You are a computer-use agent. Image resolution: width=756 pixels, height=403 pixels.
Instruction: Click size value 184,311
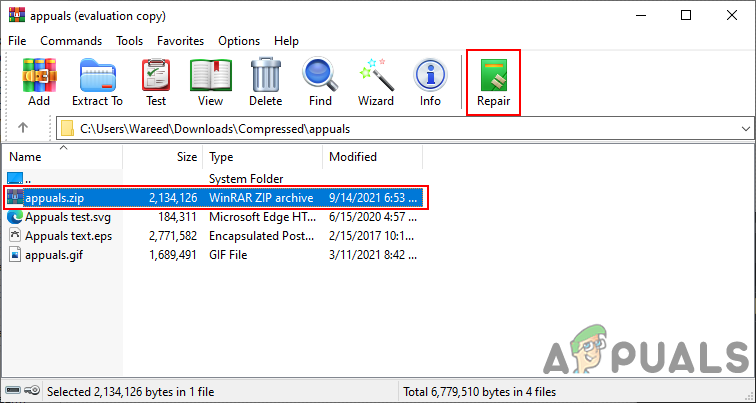tap(177, 217)
